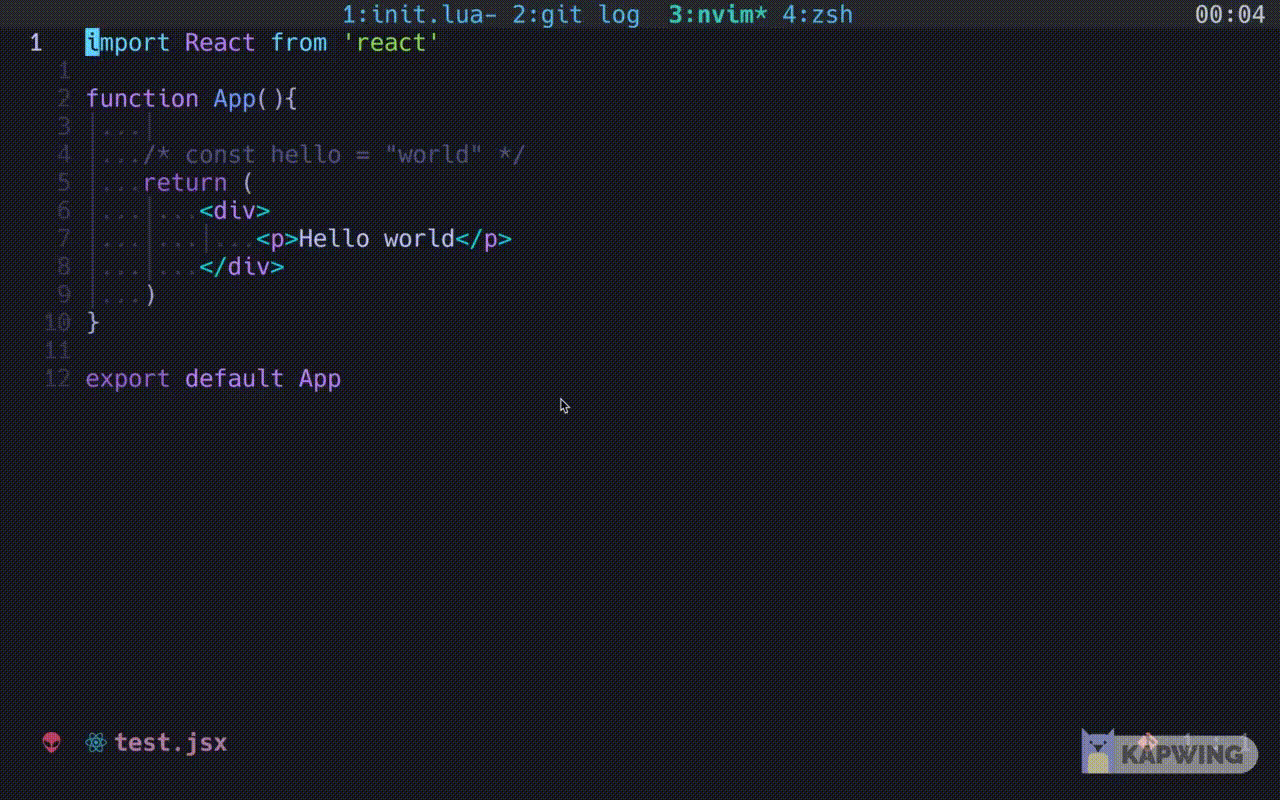The image size is (1280, 800).
Task: Place cursor on 'React' in the import line
Action: [220, 43]
